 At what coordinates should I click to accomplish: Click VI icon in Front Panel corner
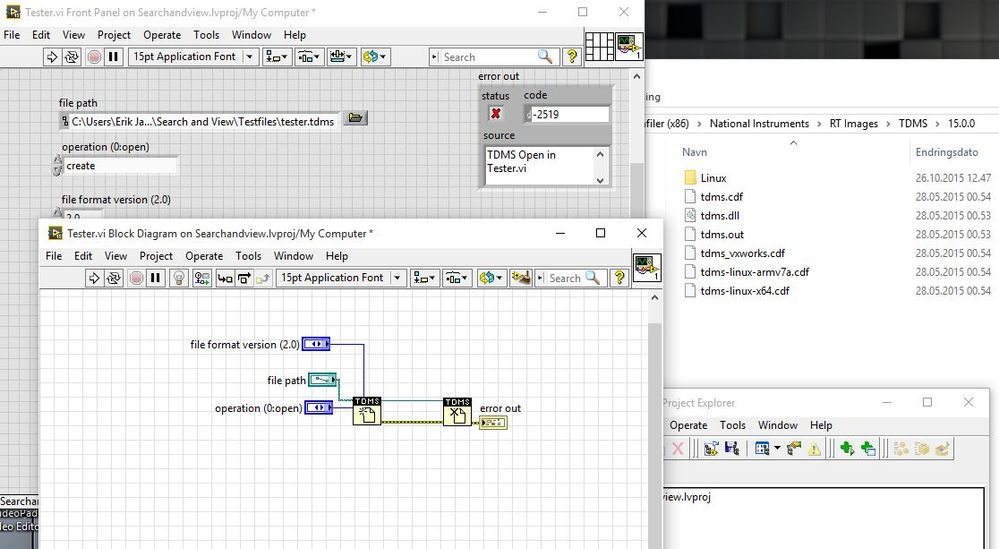click(x=628, y=46)
